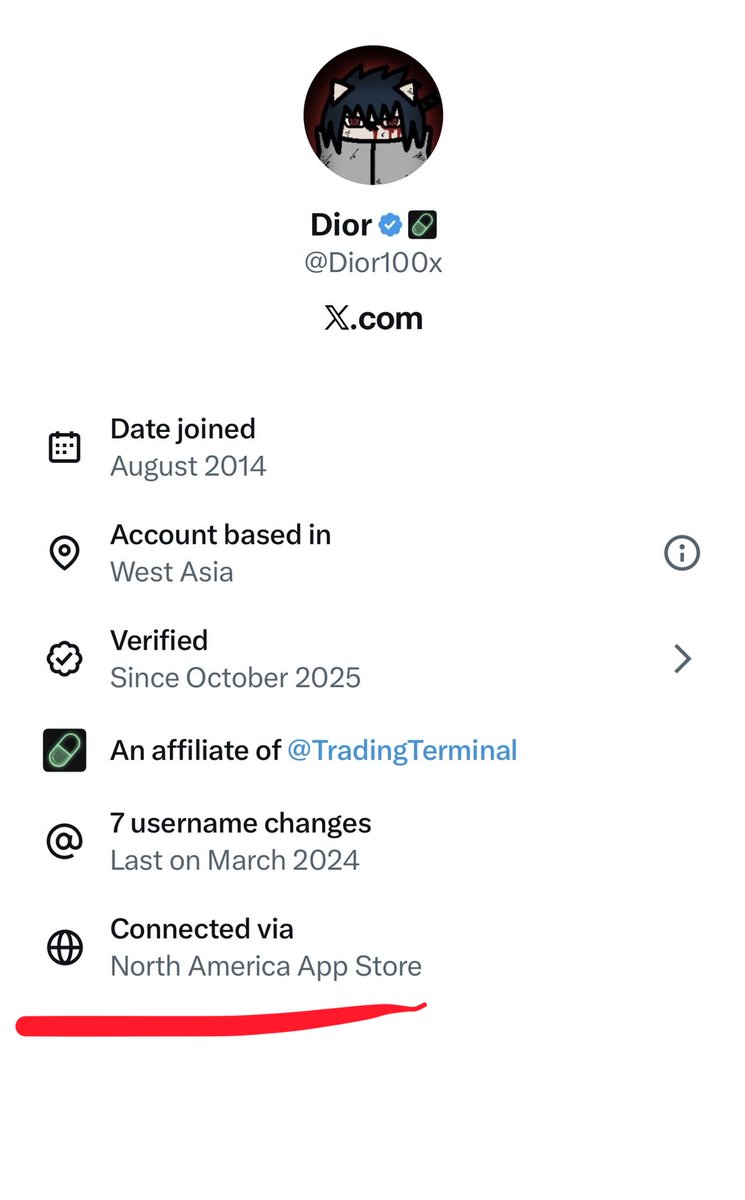Open the @TradingTerminal profile link
This screenshot has height=1200, width=745.
[402, 750]
